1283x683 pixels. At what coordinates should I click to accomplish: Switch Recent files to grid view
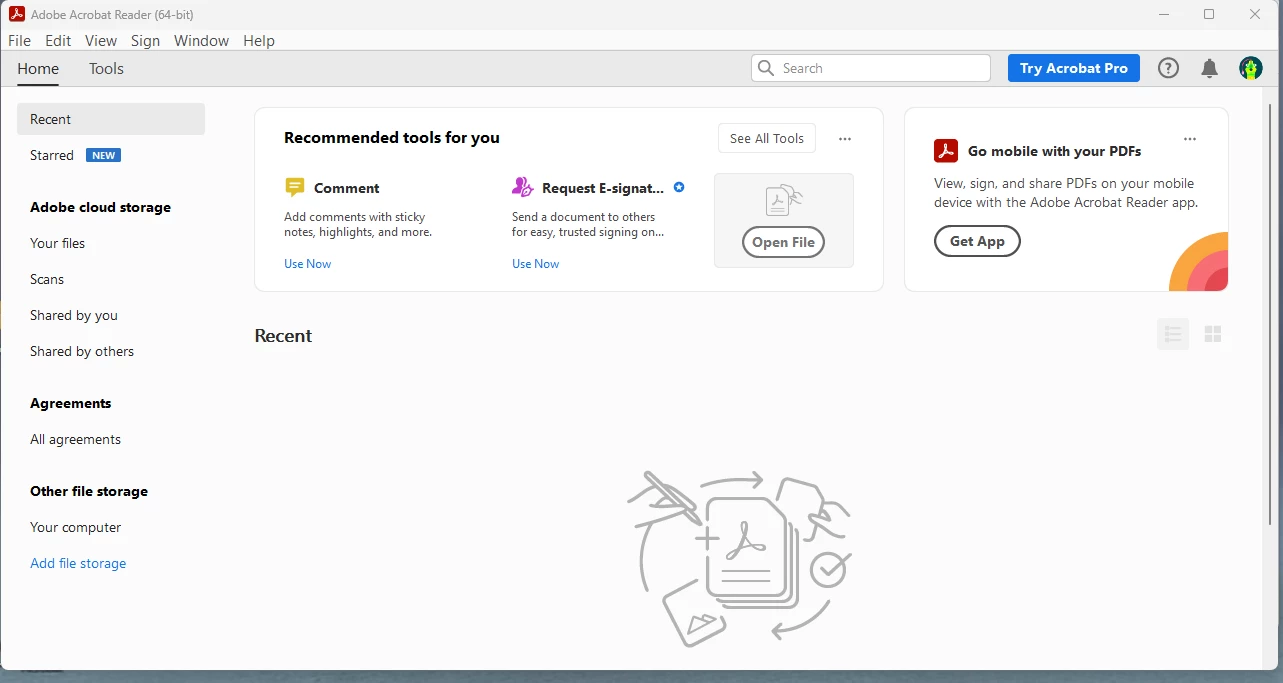[x=1213, y=334]
